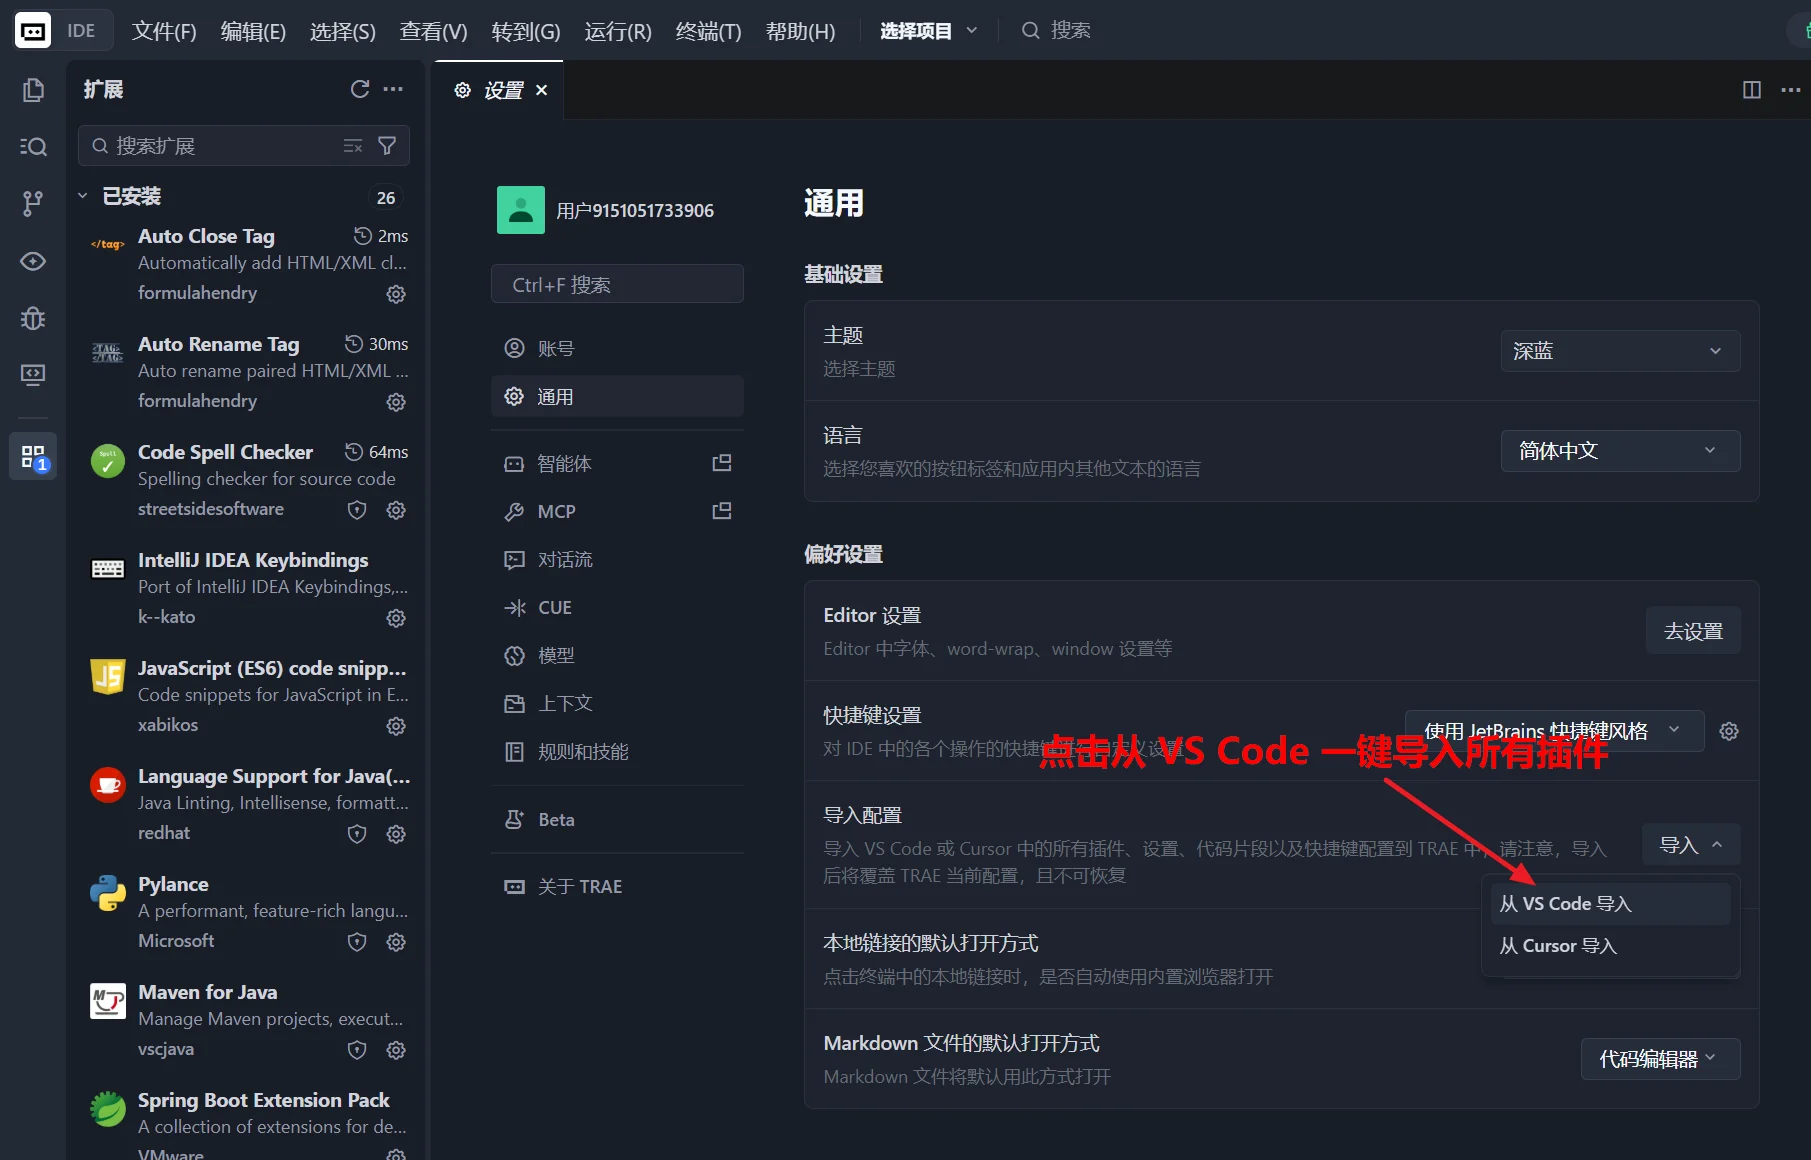The height and width of the screenshot is (1160, 1811).
Task: Open the Extensions icon in activity bar
Action: point(33,457)
